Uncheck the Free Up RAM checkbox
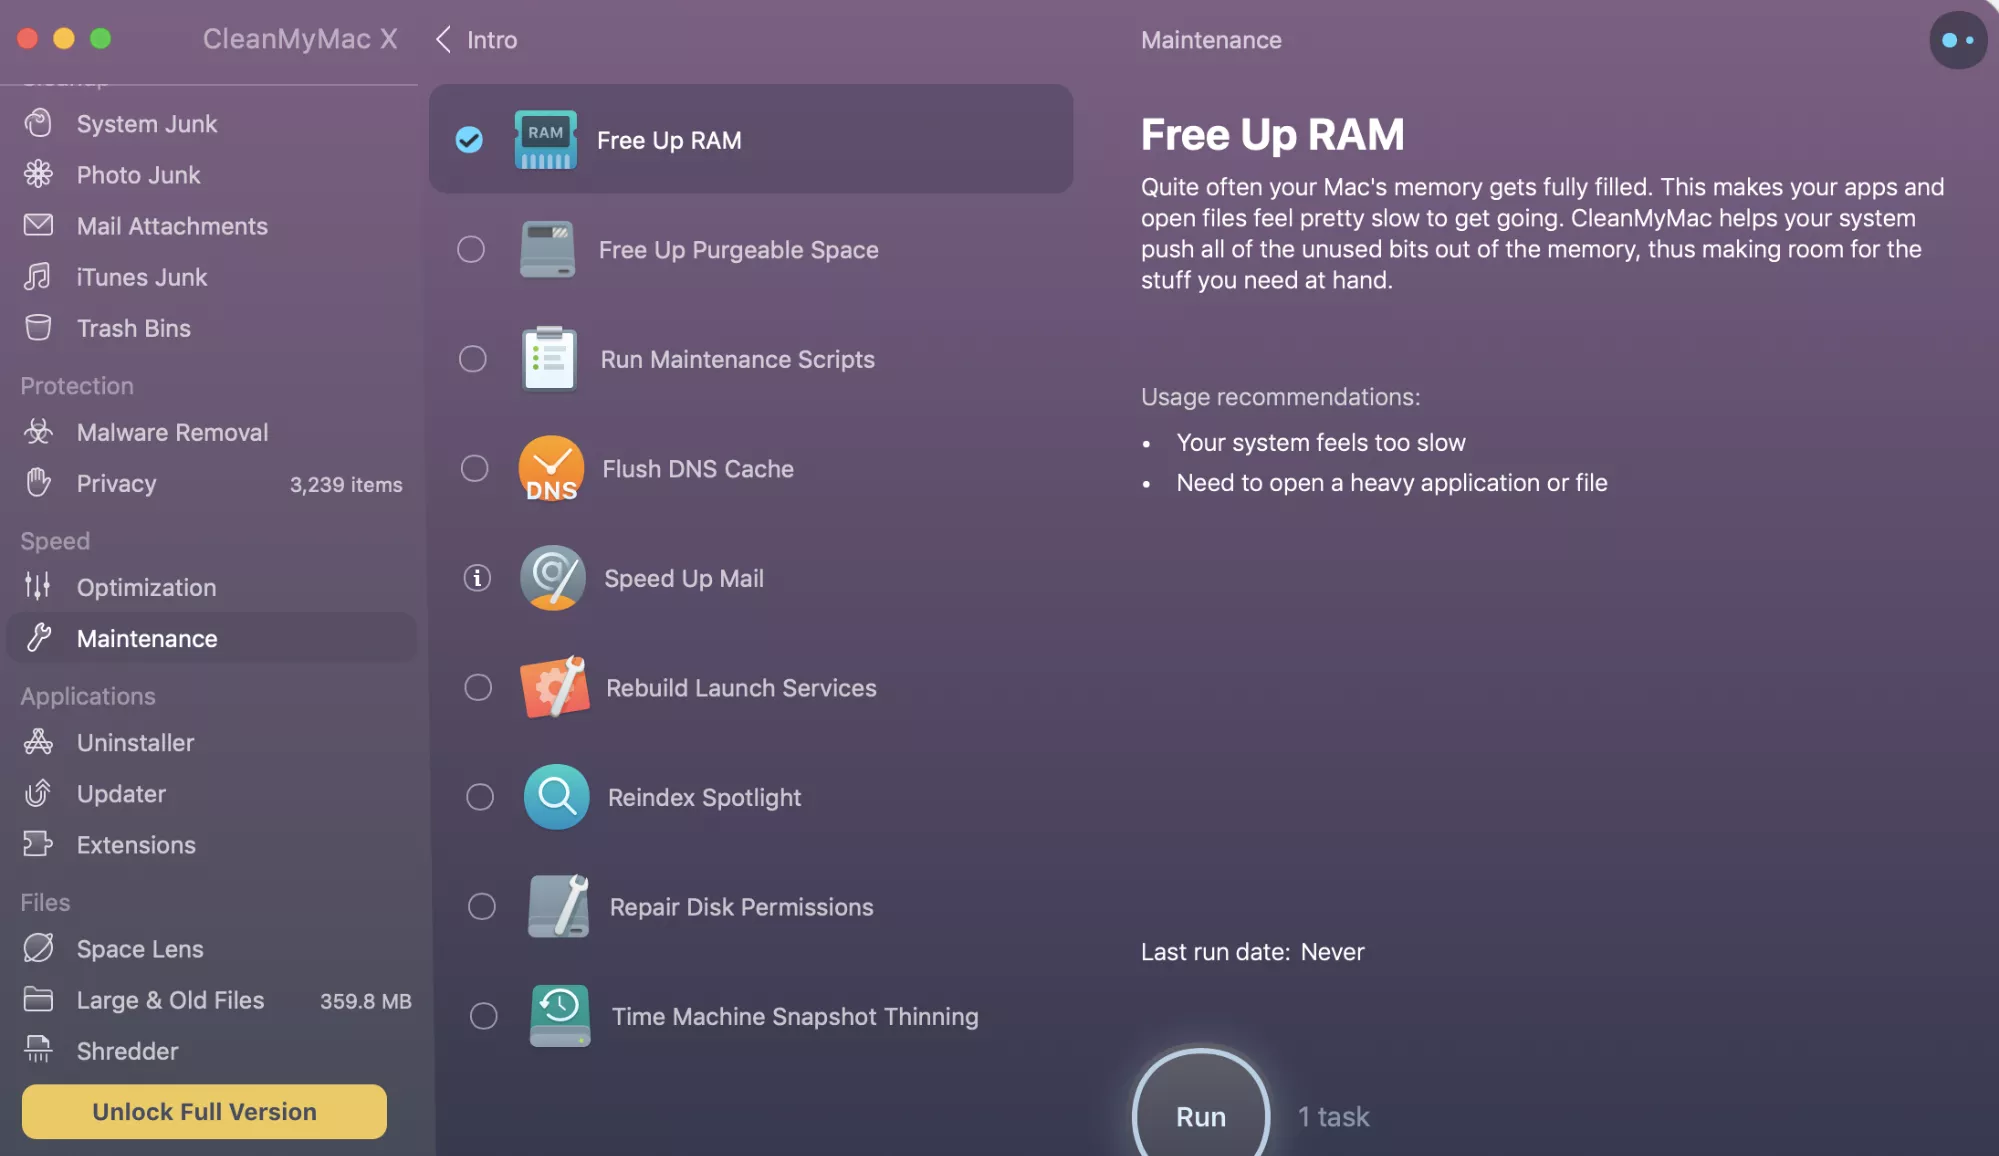Image resolution: width=1999 pixels, height=1156 pixels. point(469,139)
